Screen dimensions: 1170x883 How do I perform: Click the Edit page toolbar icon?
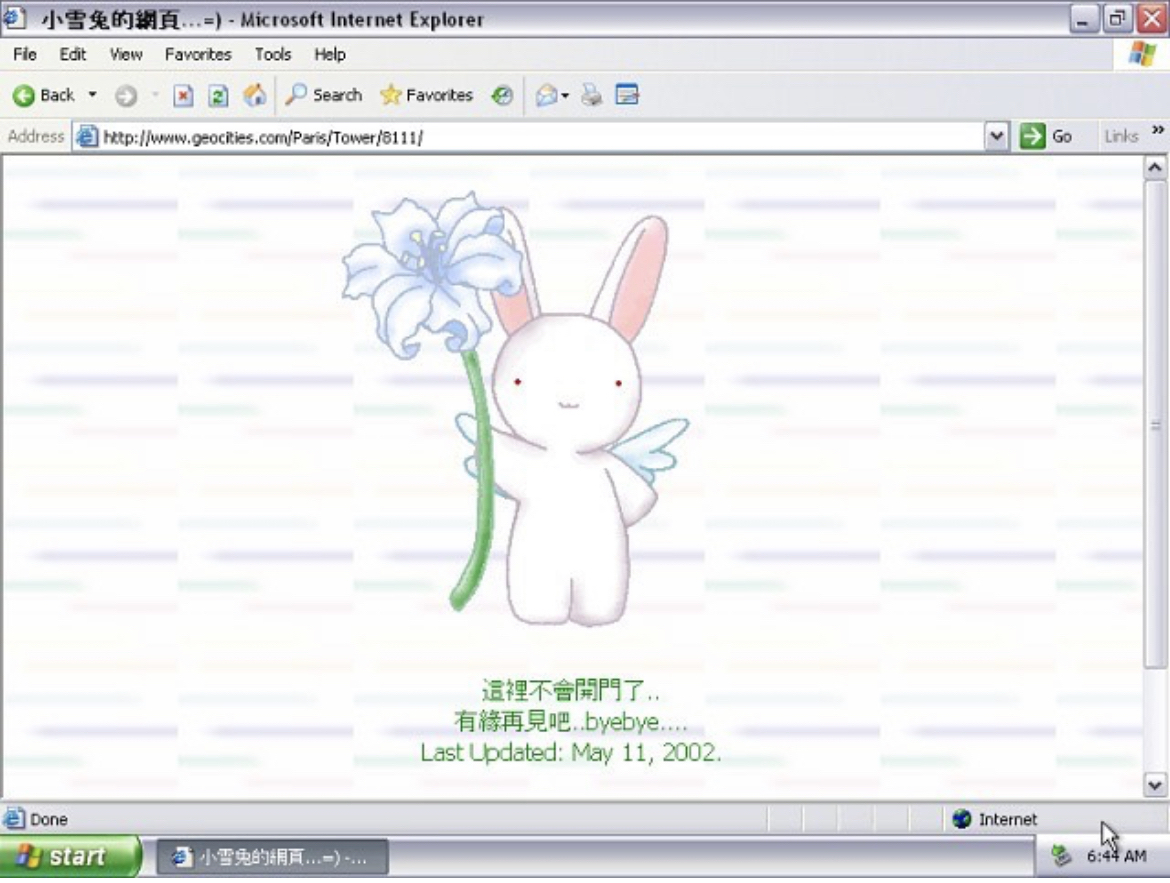(x=627, y=96)
